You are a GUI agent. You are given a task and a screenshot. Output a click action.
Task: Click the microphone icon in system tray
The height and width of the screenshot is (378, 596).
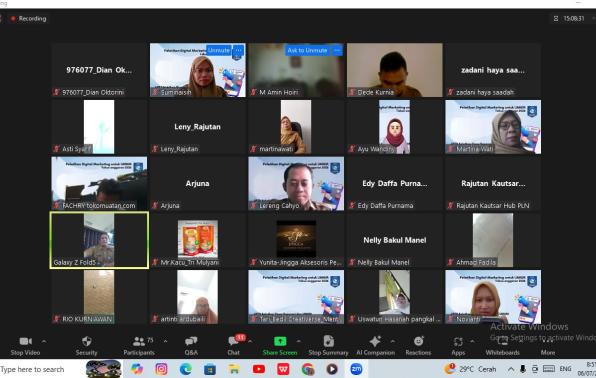523,369
